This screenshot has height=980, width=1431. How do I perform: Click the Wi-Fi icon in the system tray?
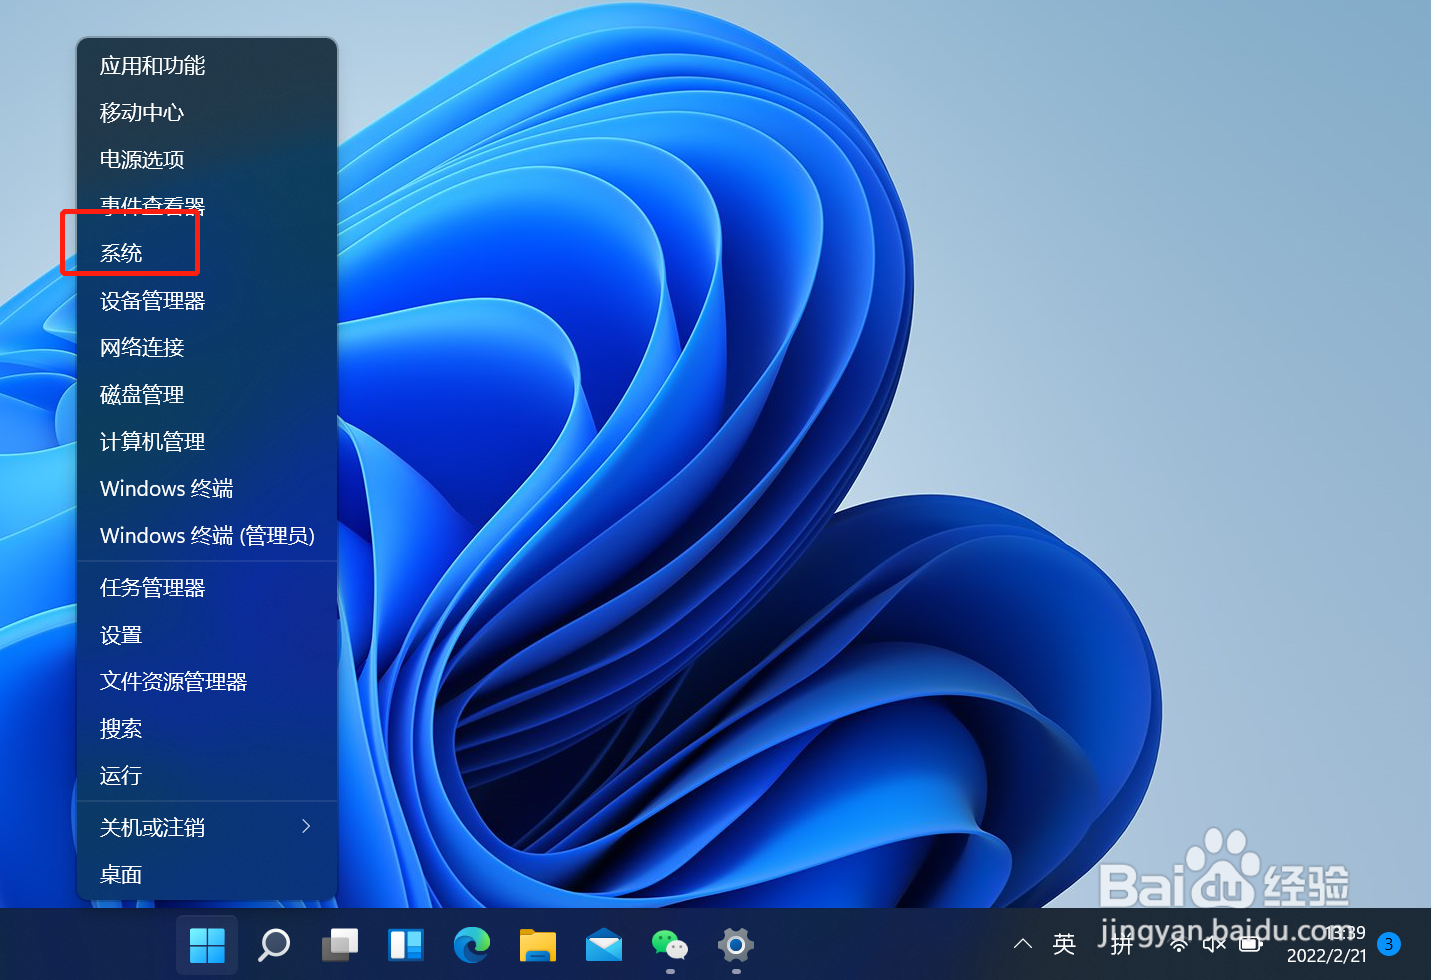1179,944
